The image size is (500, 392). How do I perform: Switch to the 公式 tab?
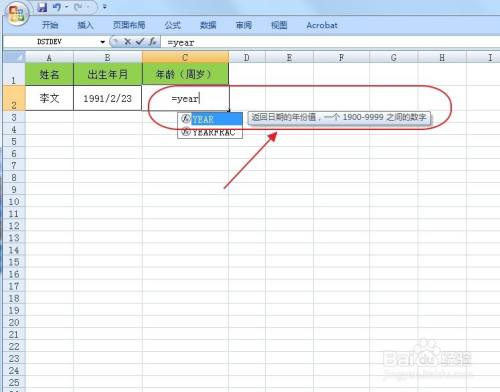(x=173, y=25)
